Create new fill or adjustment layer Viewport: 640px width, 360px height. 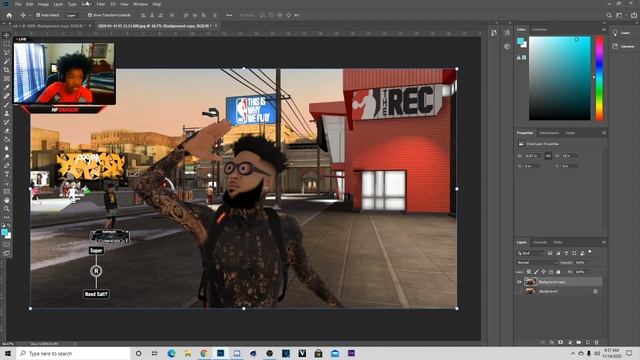point(569,342)
